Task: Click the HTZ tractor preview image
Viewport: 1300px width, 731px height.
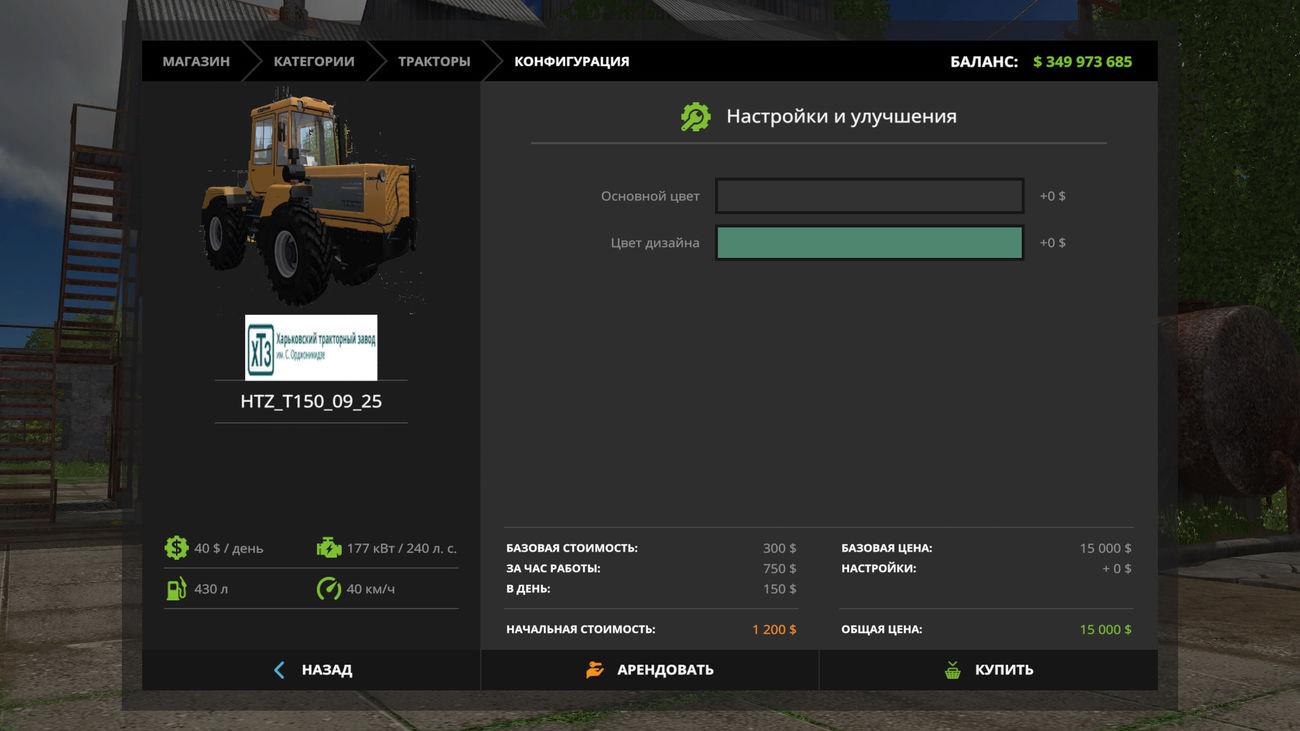Action: pyautogui.click(x=310, y=196)
